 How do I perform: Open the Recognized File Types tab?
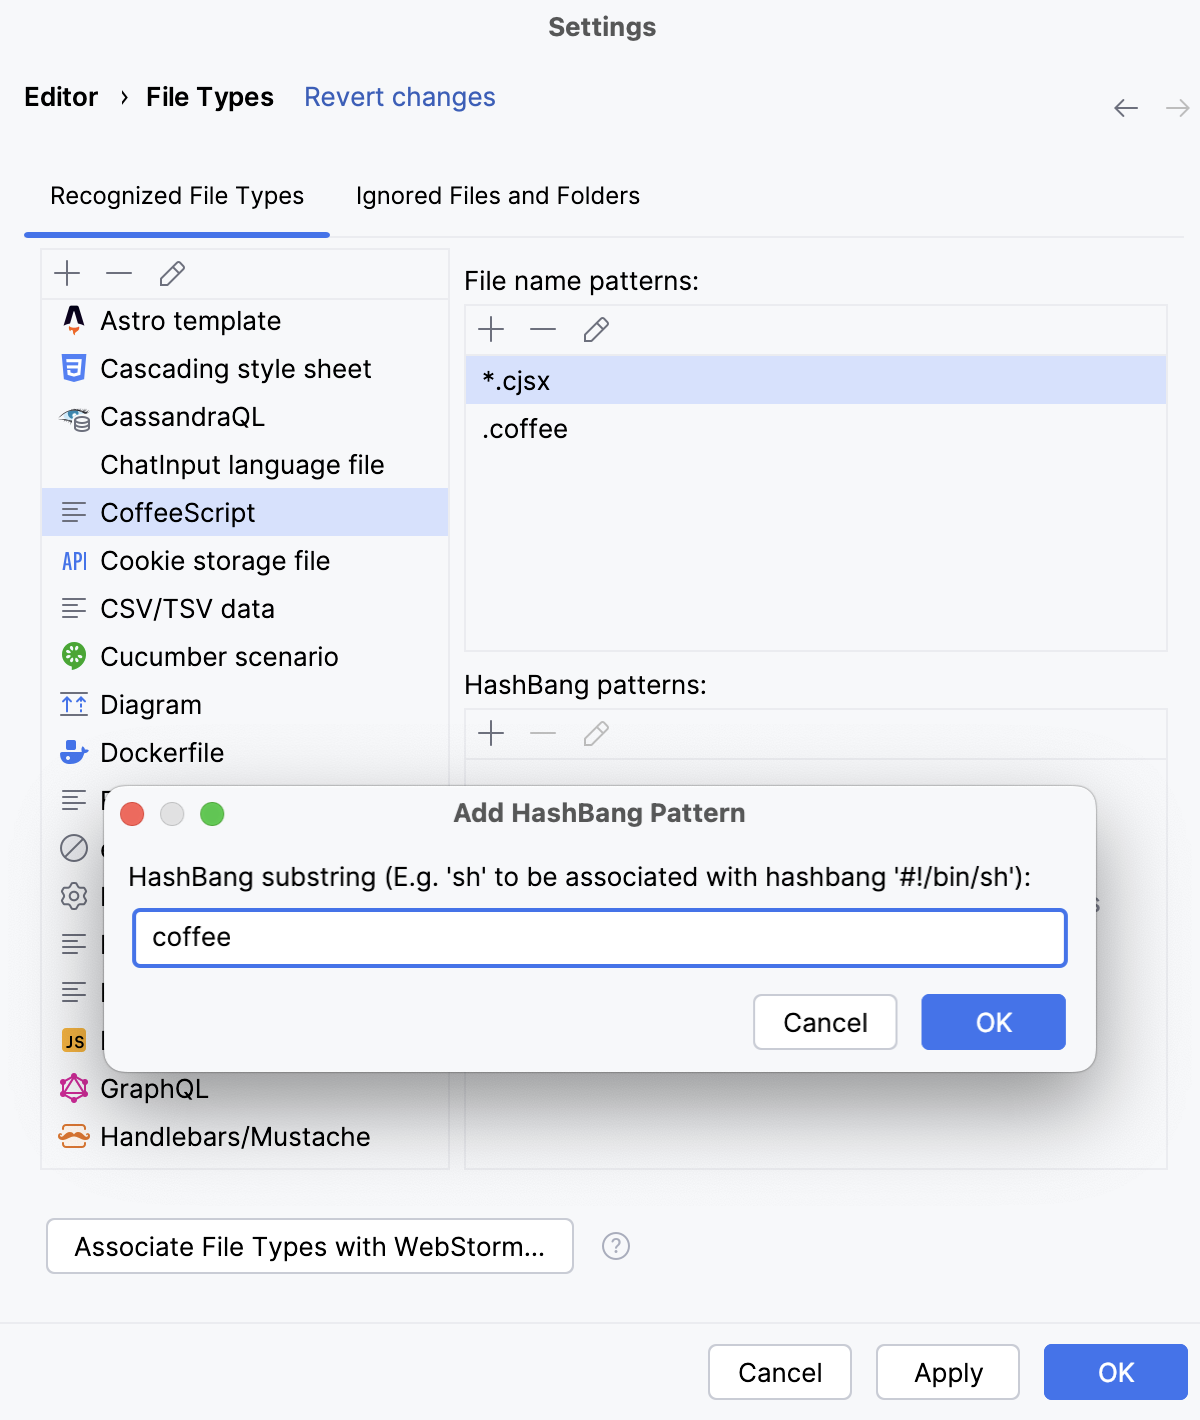coord(176,196)
